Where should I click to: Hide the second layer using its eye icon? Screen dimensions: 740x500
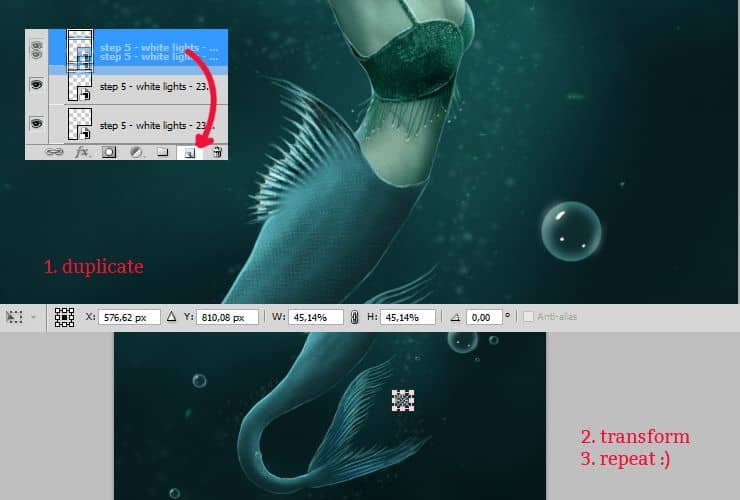coord(37,85)
